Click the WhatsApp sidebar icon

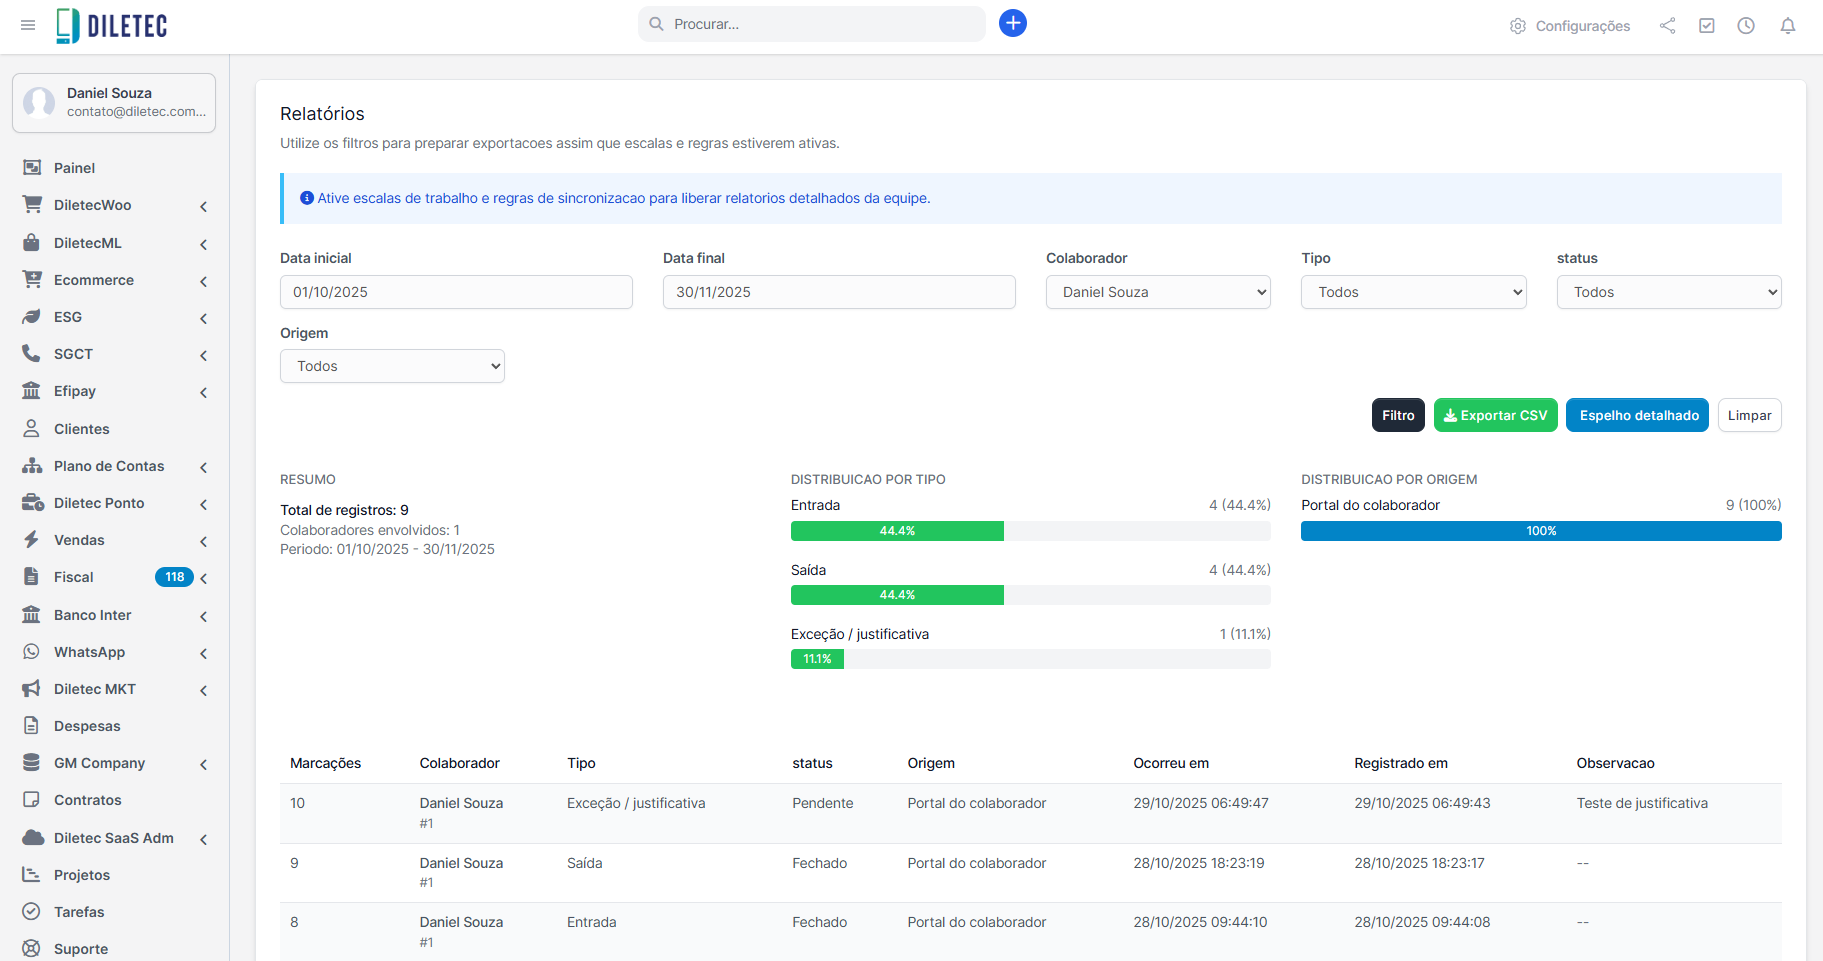coord(32,652)
